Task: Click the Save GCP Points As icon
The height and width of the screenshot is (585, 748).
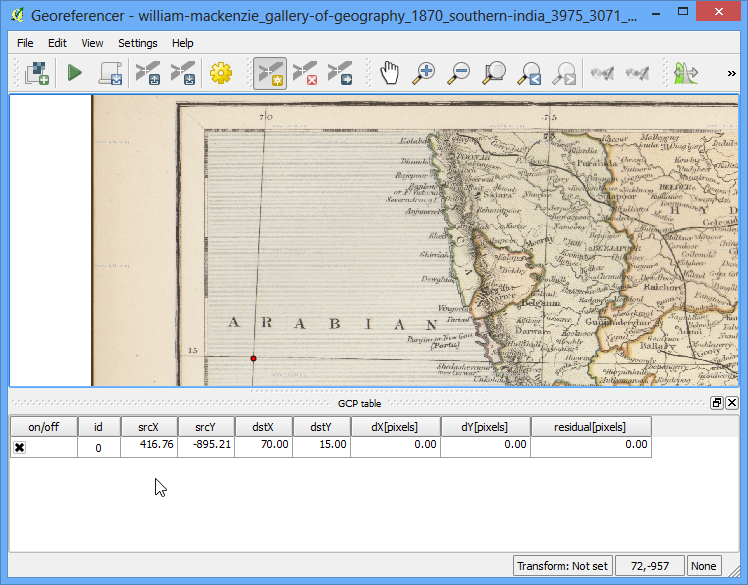Action: click(x=183, y=73)
